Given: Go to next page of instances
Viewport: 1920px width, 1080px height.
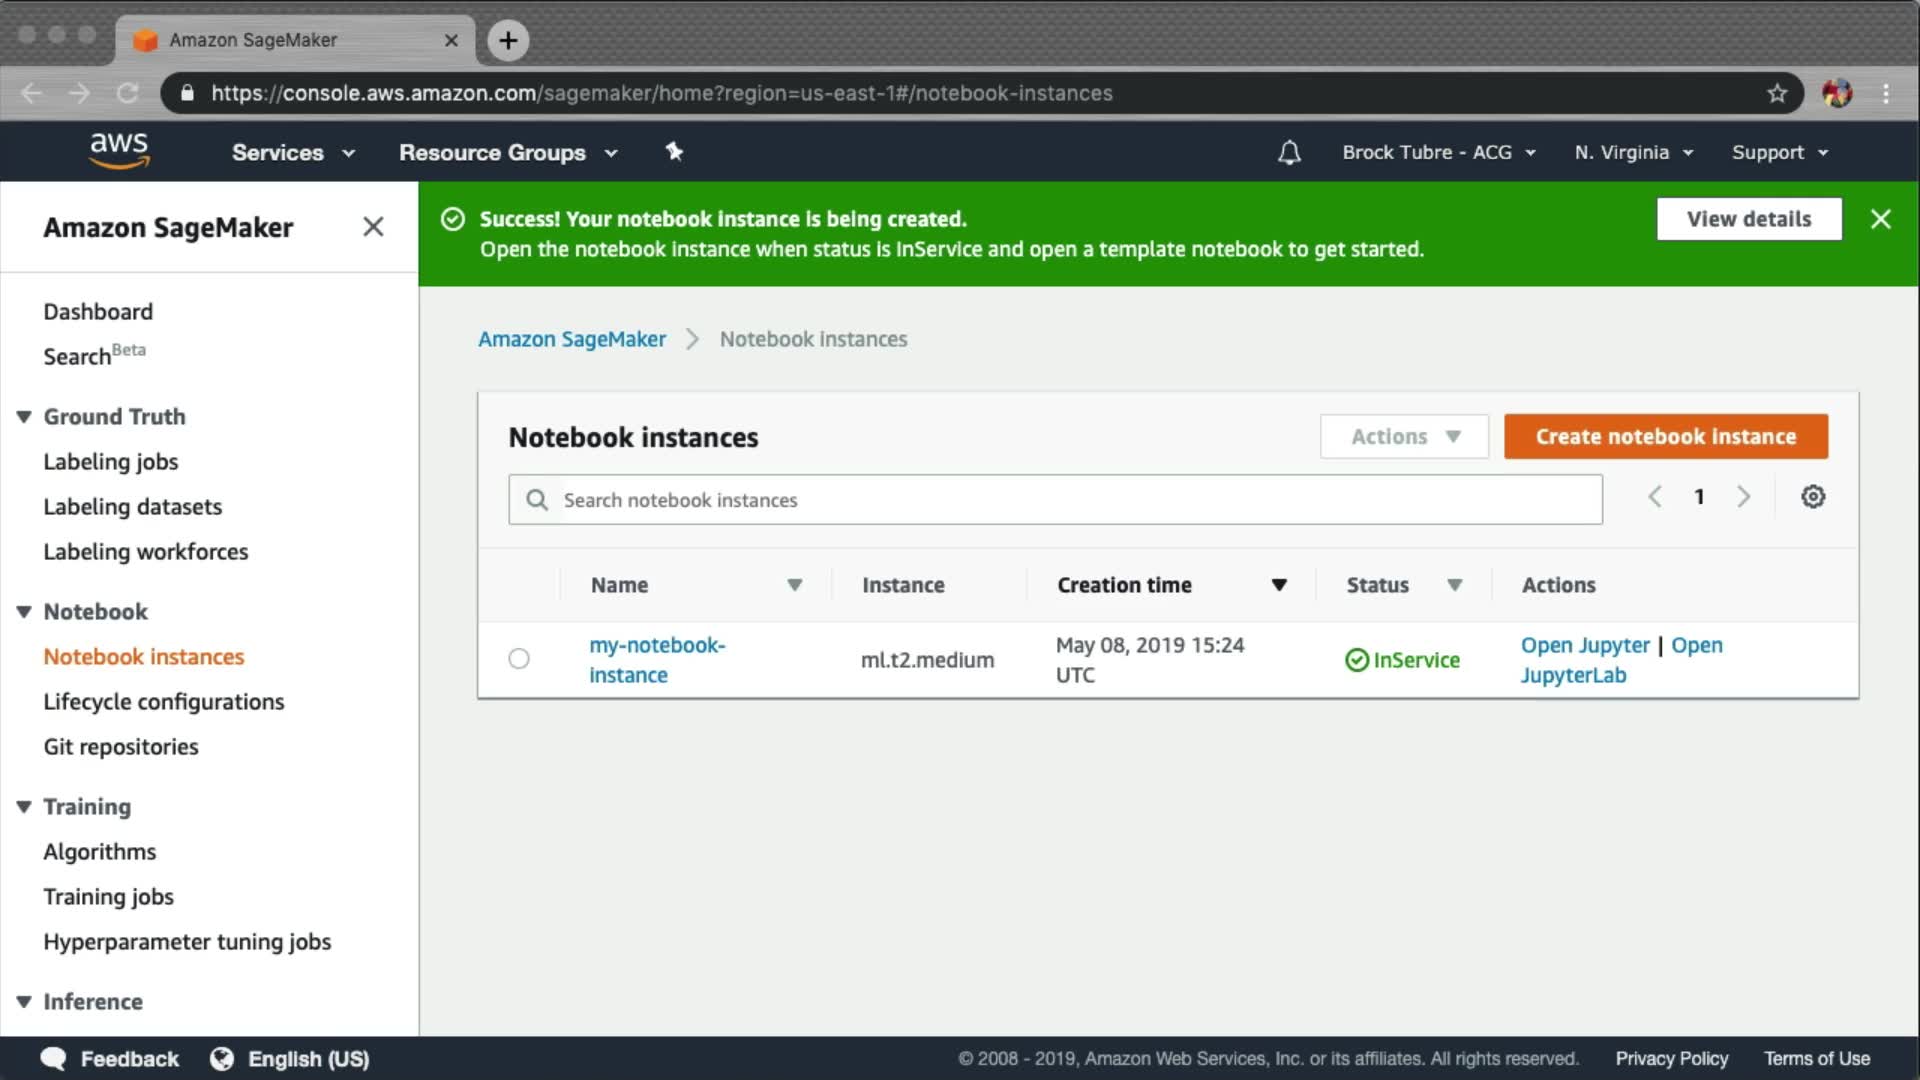Looking at the screenshot, I should click(x=1743, y=497).
